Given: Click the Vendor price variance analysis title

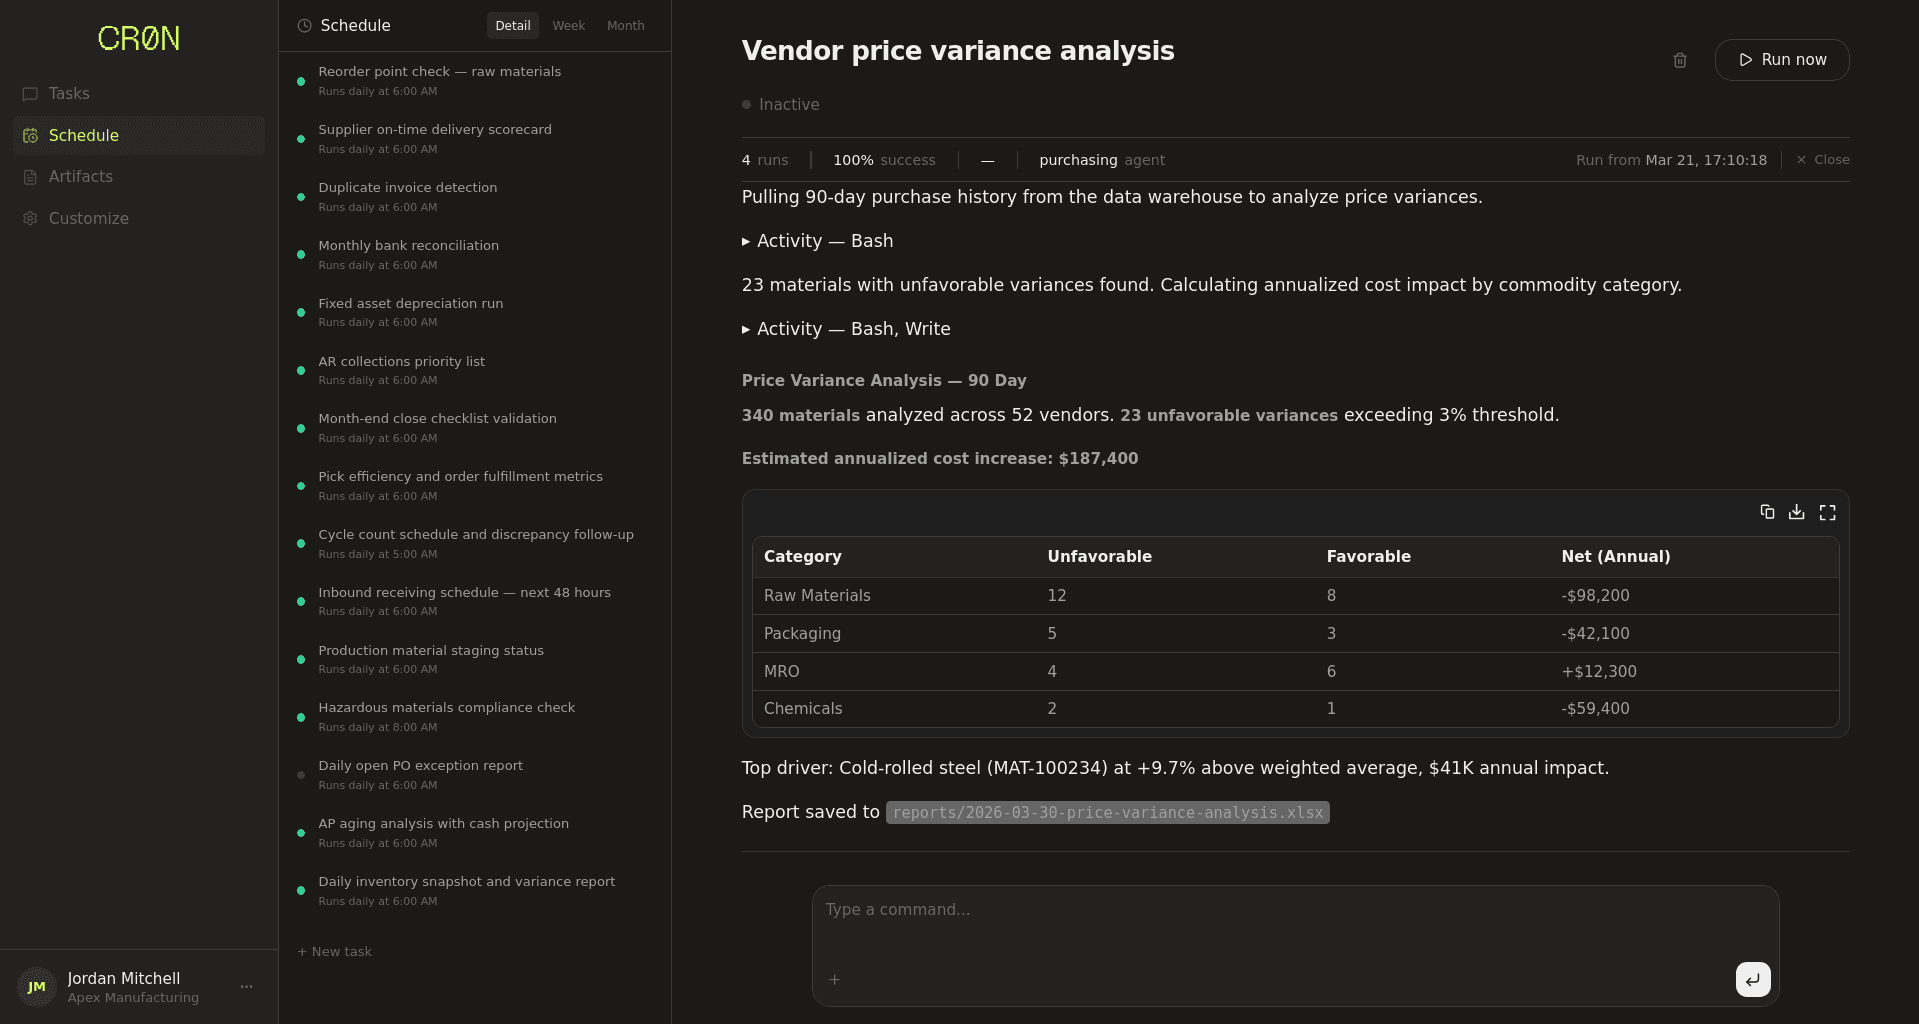Looking at the screenshot, I should (958, 51).
